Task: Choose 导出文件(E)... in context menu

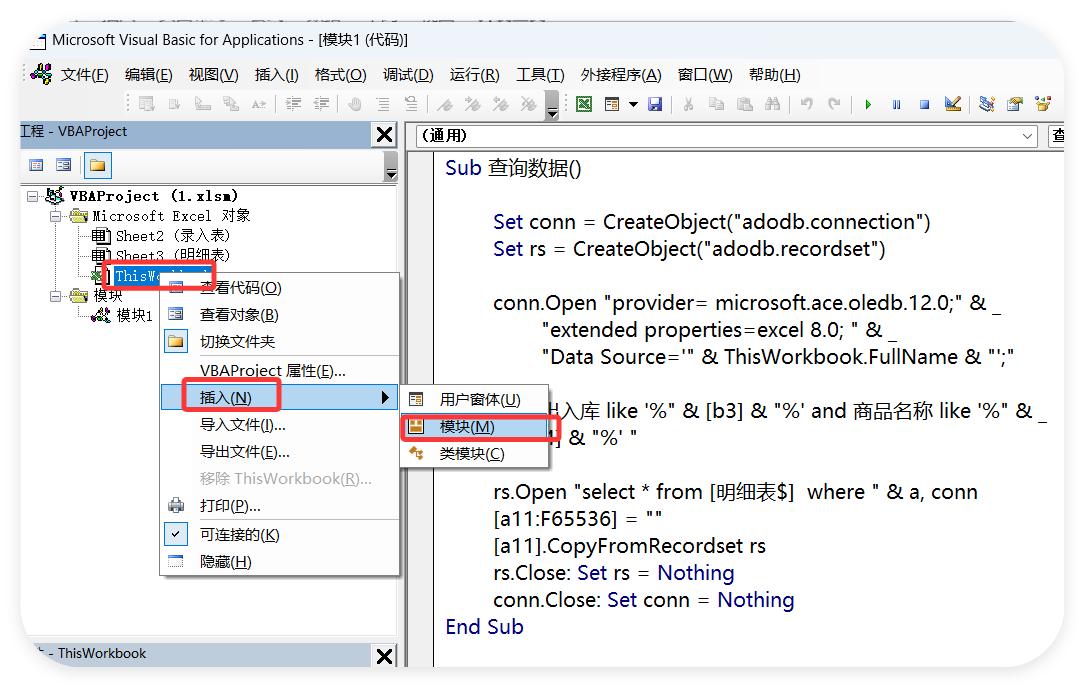Action: point(279,452)
